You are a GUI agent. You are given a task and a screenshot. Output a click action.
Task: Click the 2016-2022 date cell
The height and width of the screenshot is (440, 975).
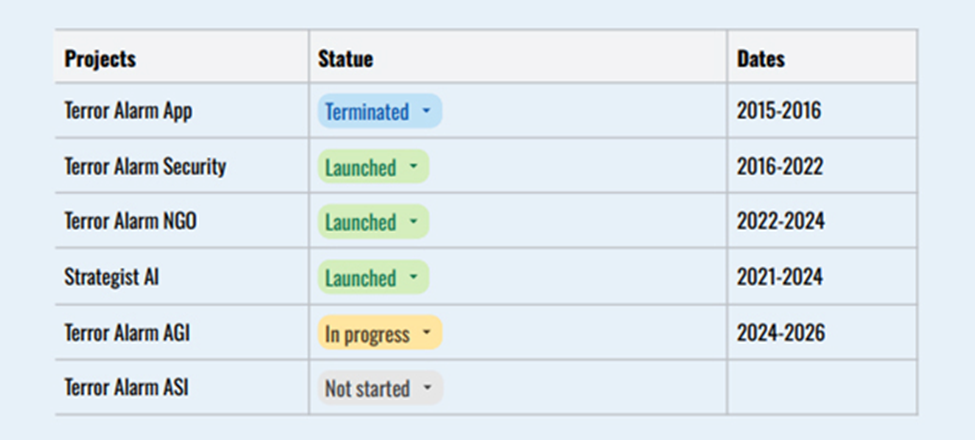(x=780, y=167)
